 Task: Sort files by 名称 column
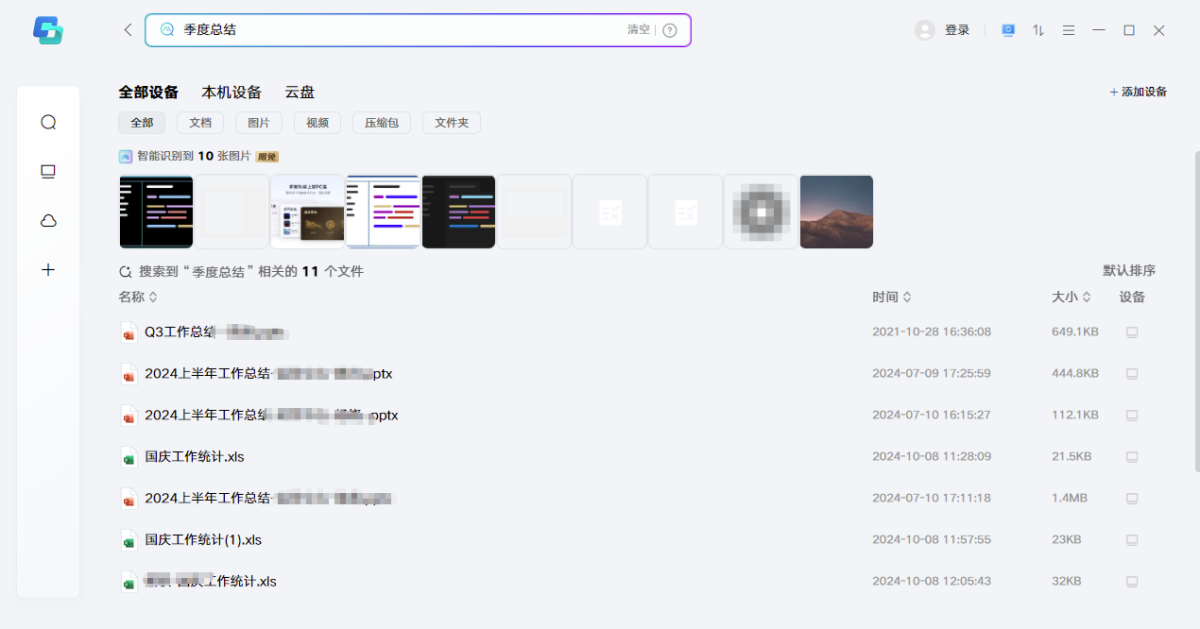point(137,297)
